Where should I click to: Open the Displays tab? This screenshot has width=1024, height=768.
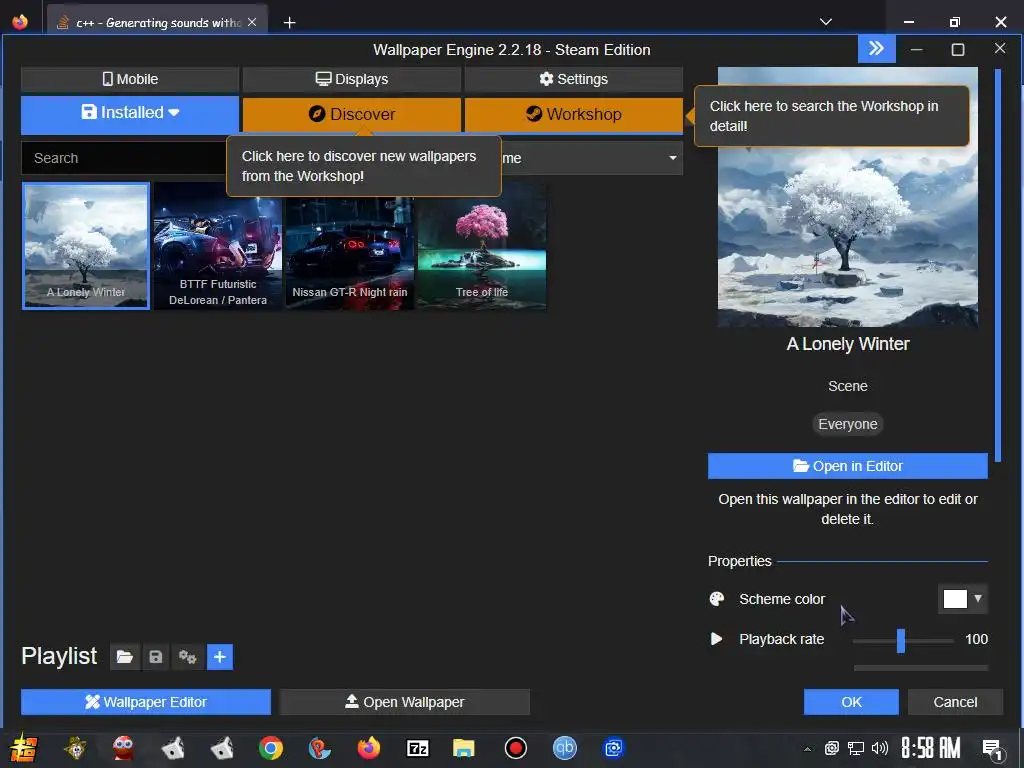pyautogui.click(x=351, y=79)
